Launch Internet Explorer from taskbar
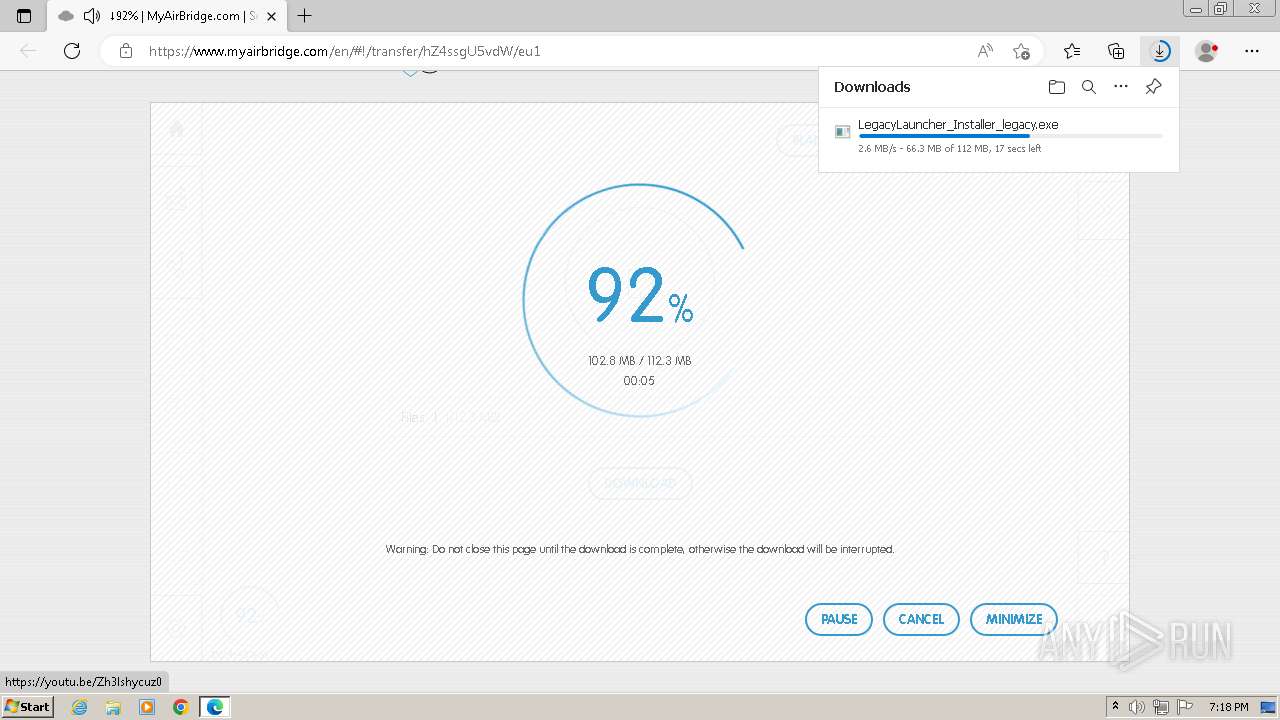The width and height of the screenshot is (1280, 720). click(79, 707)
